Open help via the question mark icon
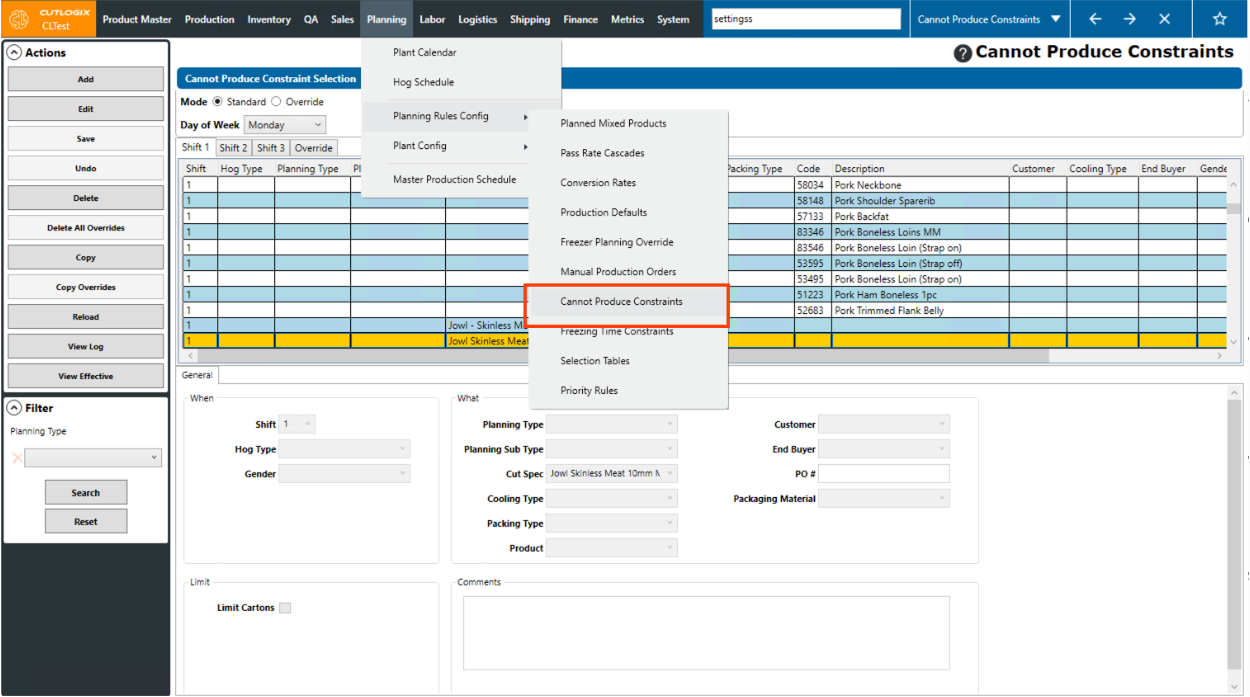Image resolution: width=1250 pixels, height=697 pixels. pyautogui.click(x=962, y=54)
